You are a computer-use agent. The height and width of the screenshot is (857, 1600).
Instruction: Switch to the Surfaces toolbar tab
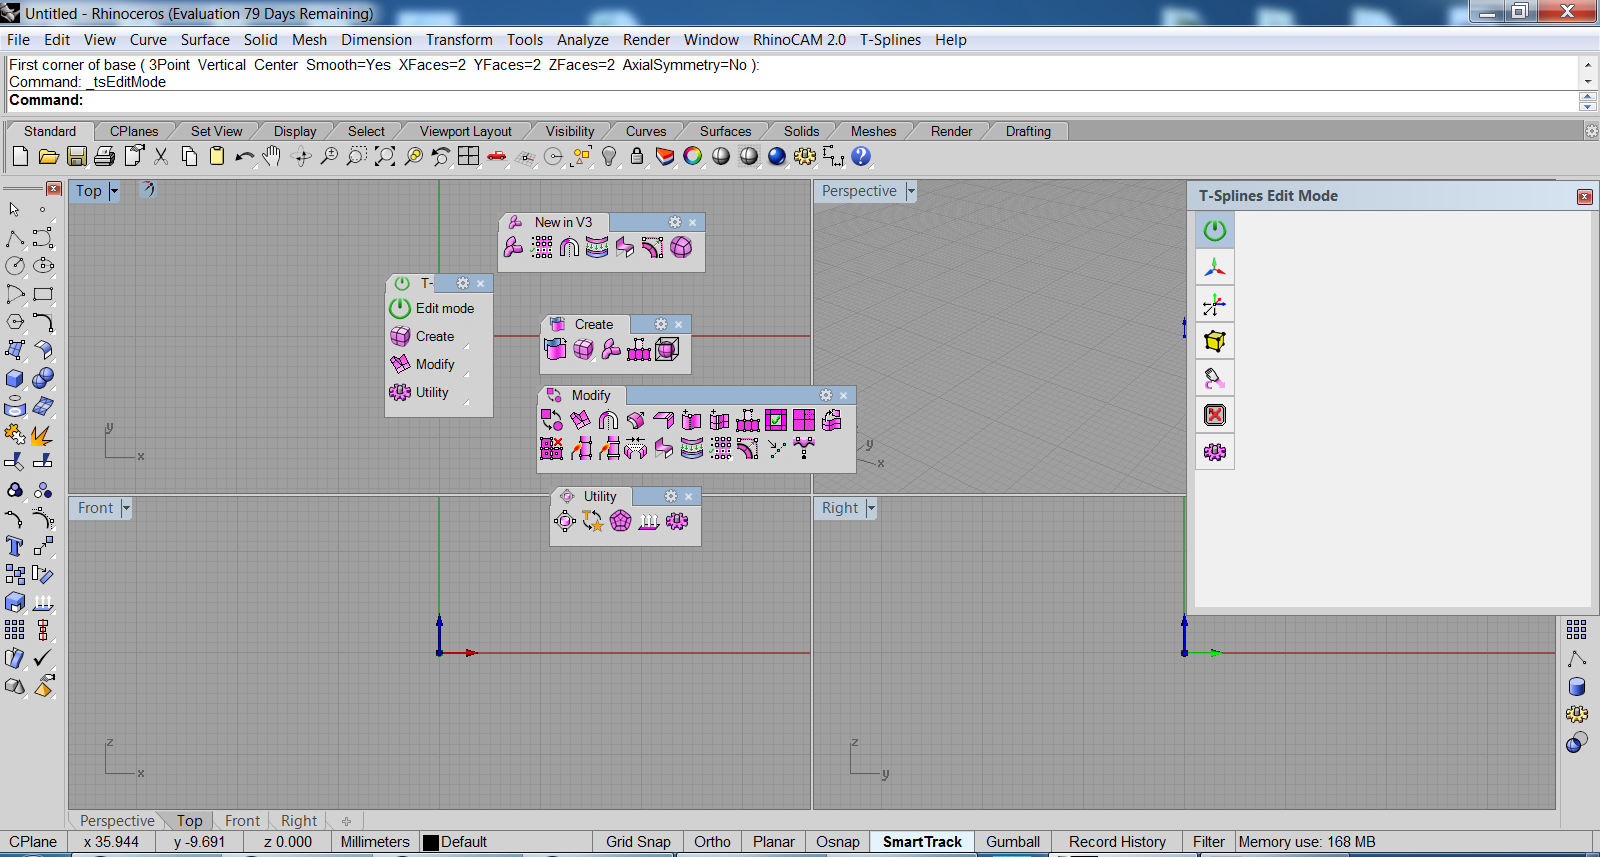click(x=725, y=131)
